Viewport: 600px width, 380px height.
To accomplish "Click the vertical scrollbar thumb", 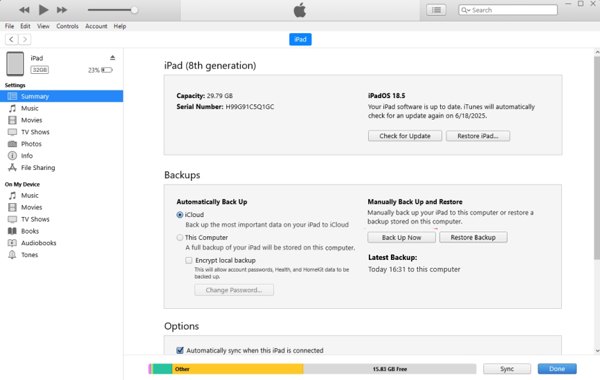I will point(597,158).
